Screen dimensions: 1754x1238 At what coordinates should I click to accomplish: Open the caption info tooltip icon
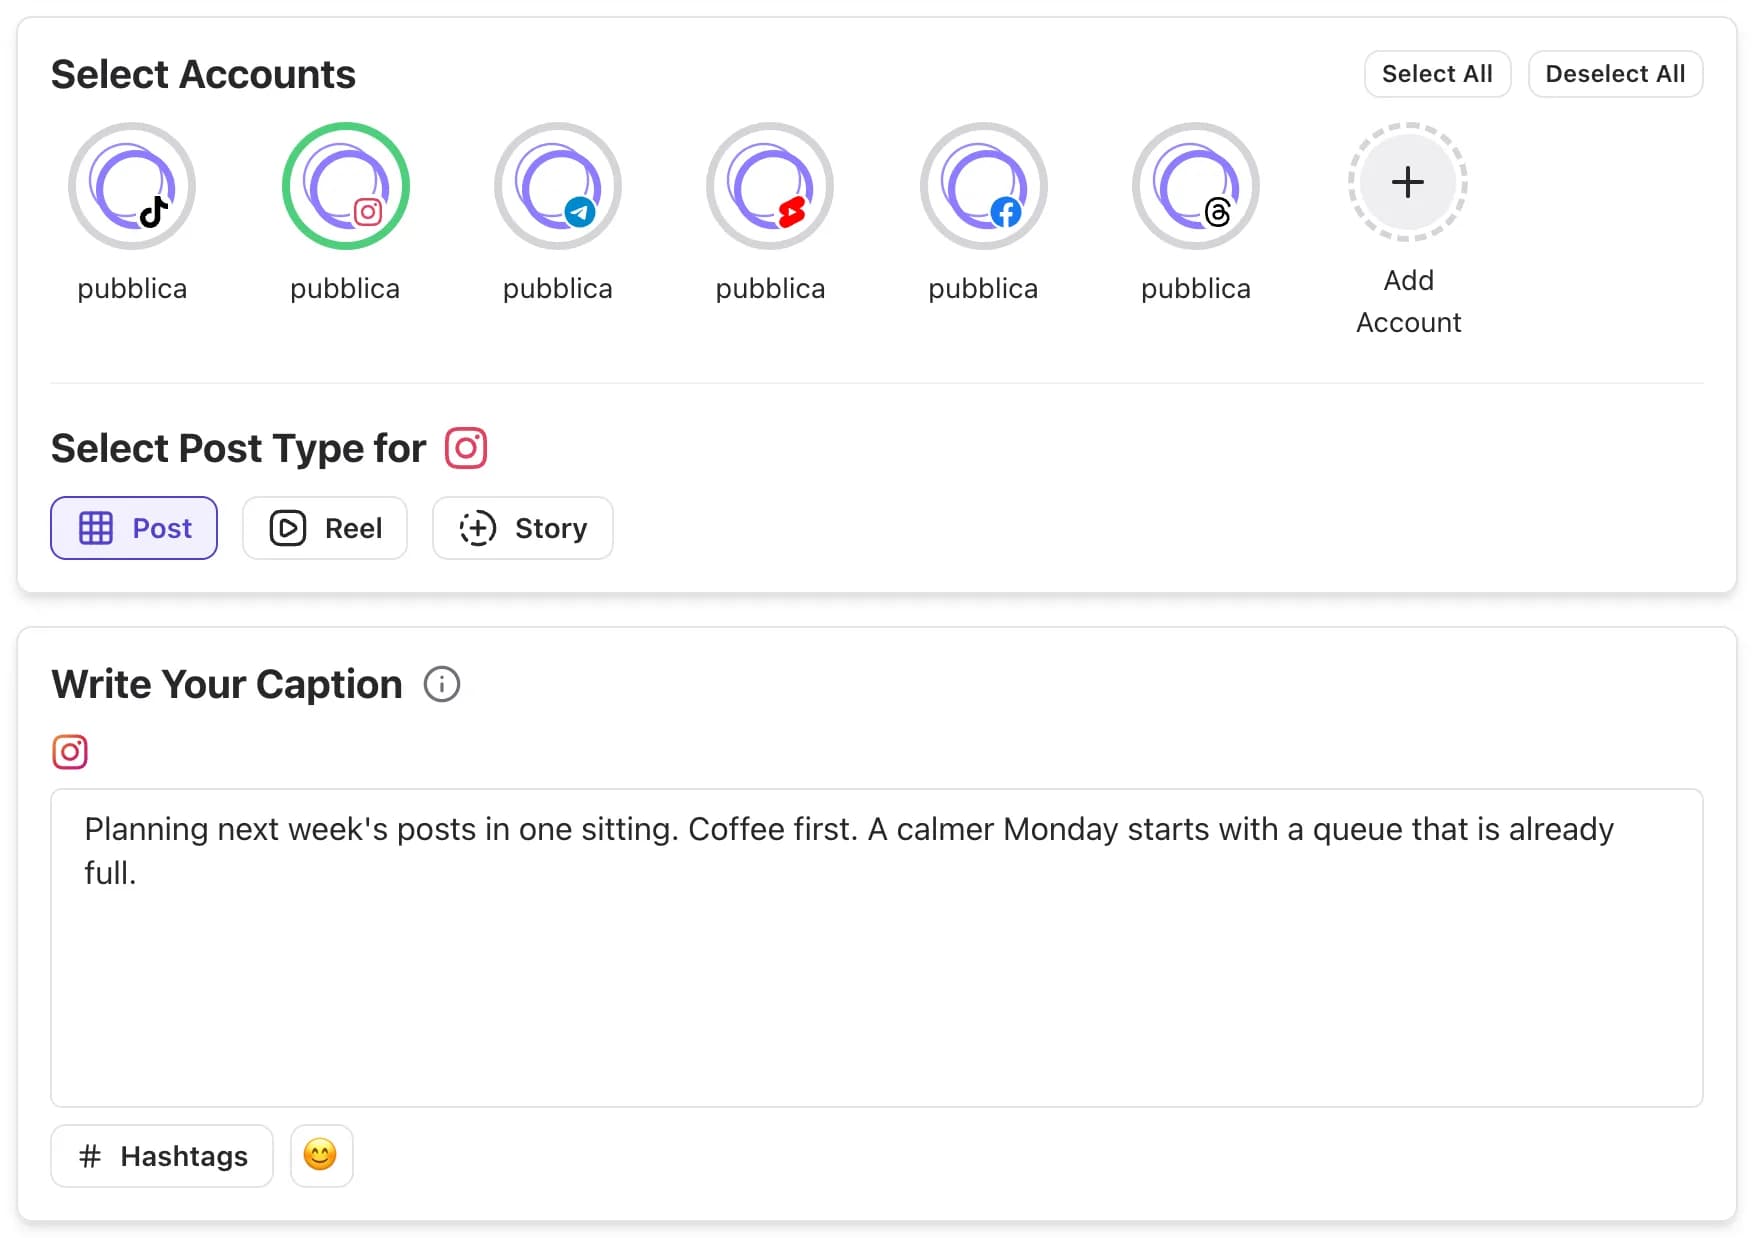click(x=442, y=684)
